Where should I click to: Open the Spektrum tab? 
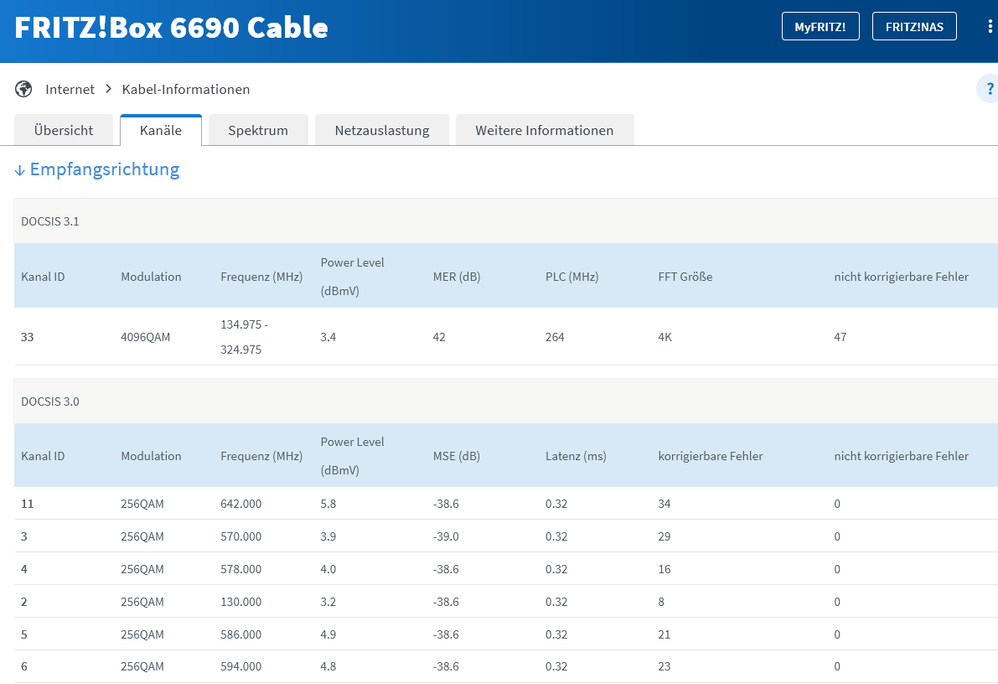click(257, 129)
